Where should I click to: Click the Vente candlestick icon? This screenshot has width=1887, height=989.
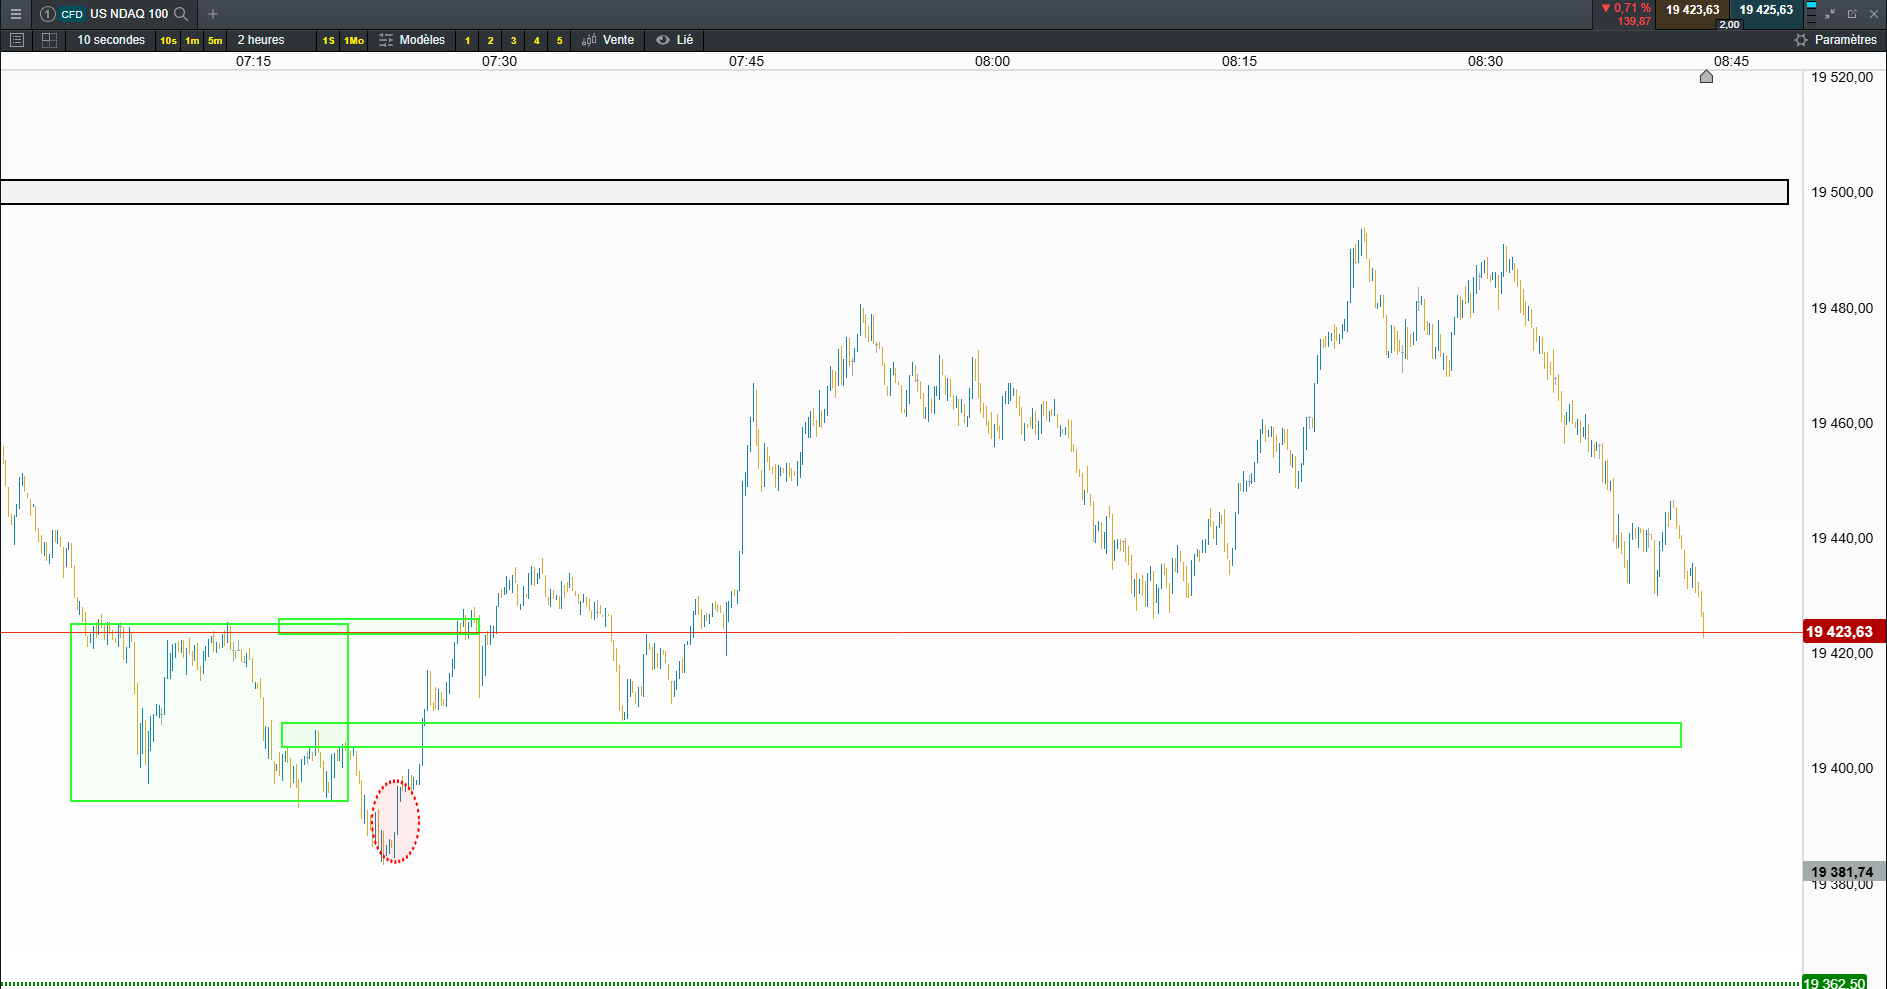coord(589,40)
